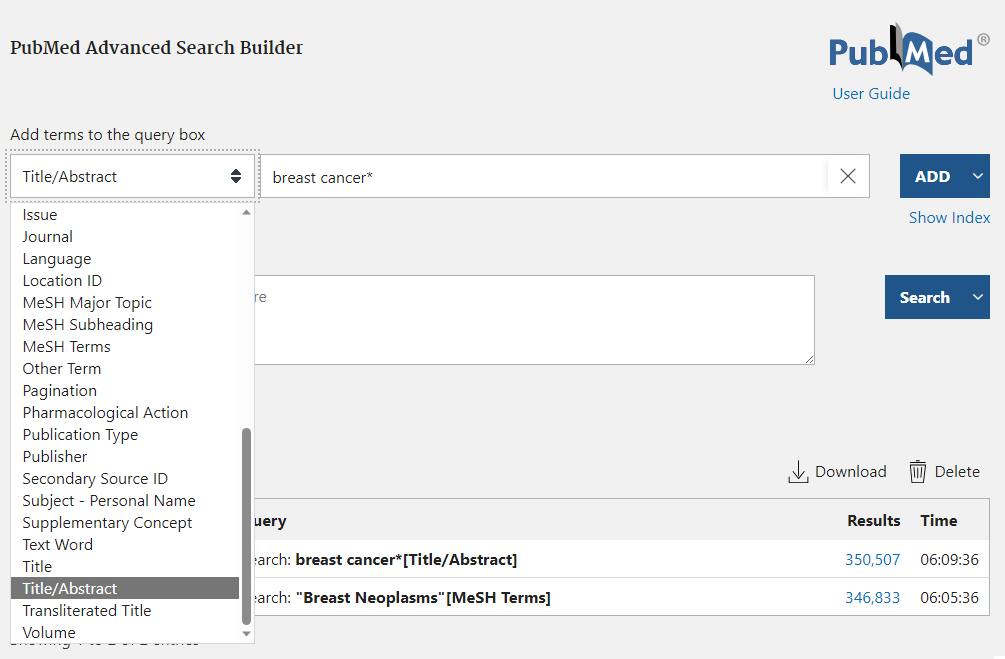This screenshot has height=659, width=1005.
Task: Open the Title/Abstract field selector
Action: pyautogui.click(x=133, y=176)
